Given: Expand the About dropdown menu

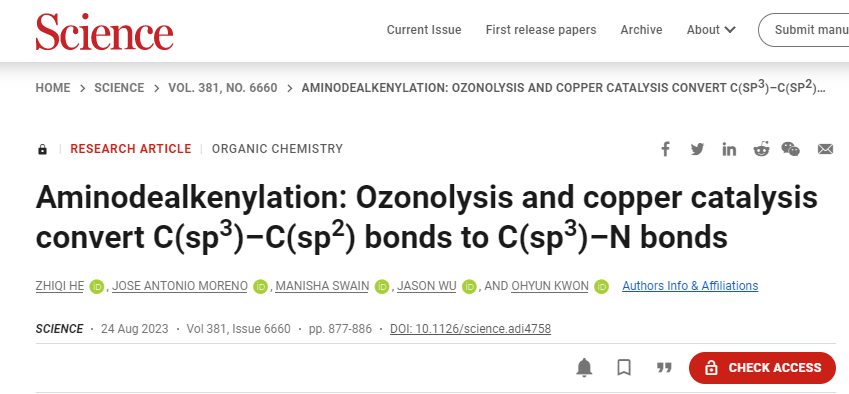Looking at the screenshot, I should [x=711, y=30].
